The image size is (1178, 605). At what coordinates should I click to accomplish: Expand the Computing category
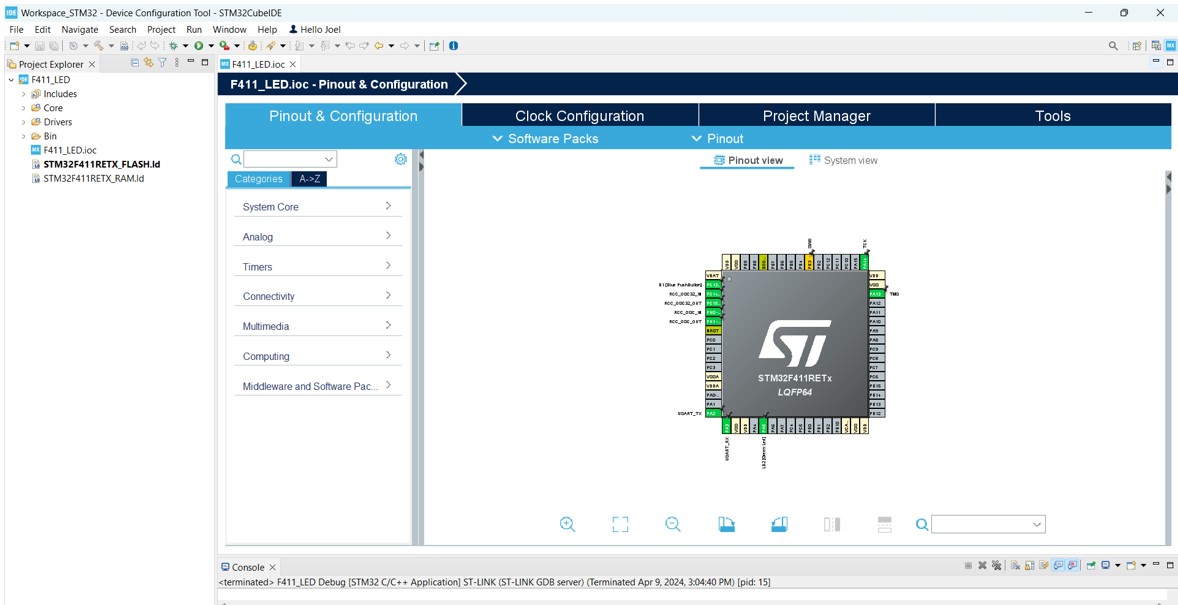pyautogui.click(x=318, y=355)
